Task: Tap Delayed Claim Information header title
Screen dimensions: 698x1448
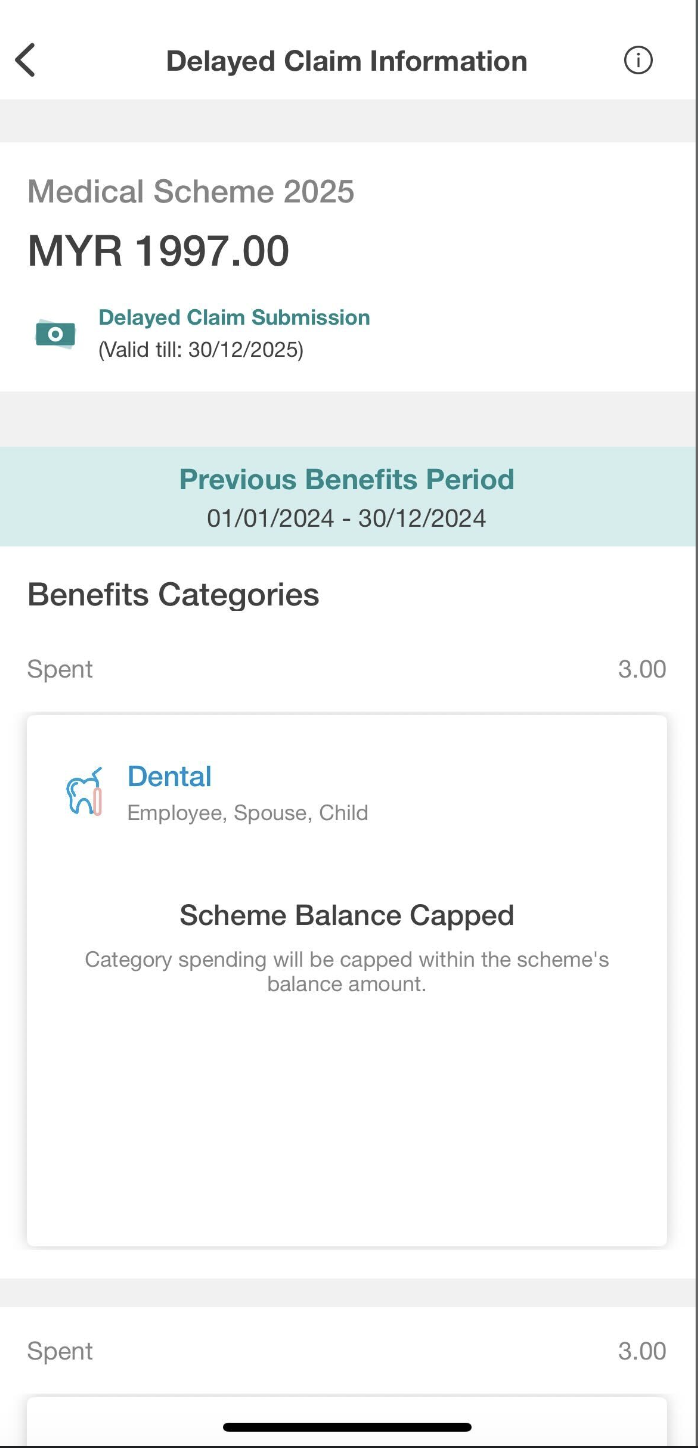Action: [346, 61]
